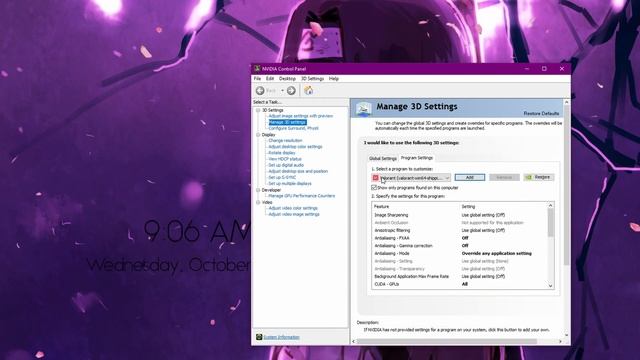This screenshot has width=640, height=360.
Task: Select the Program Settings tab
Action: click(x=417, y=158)
